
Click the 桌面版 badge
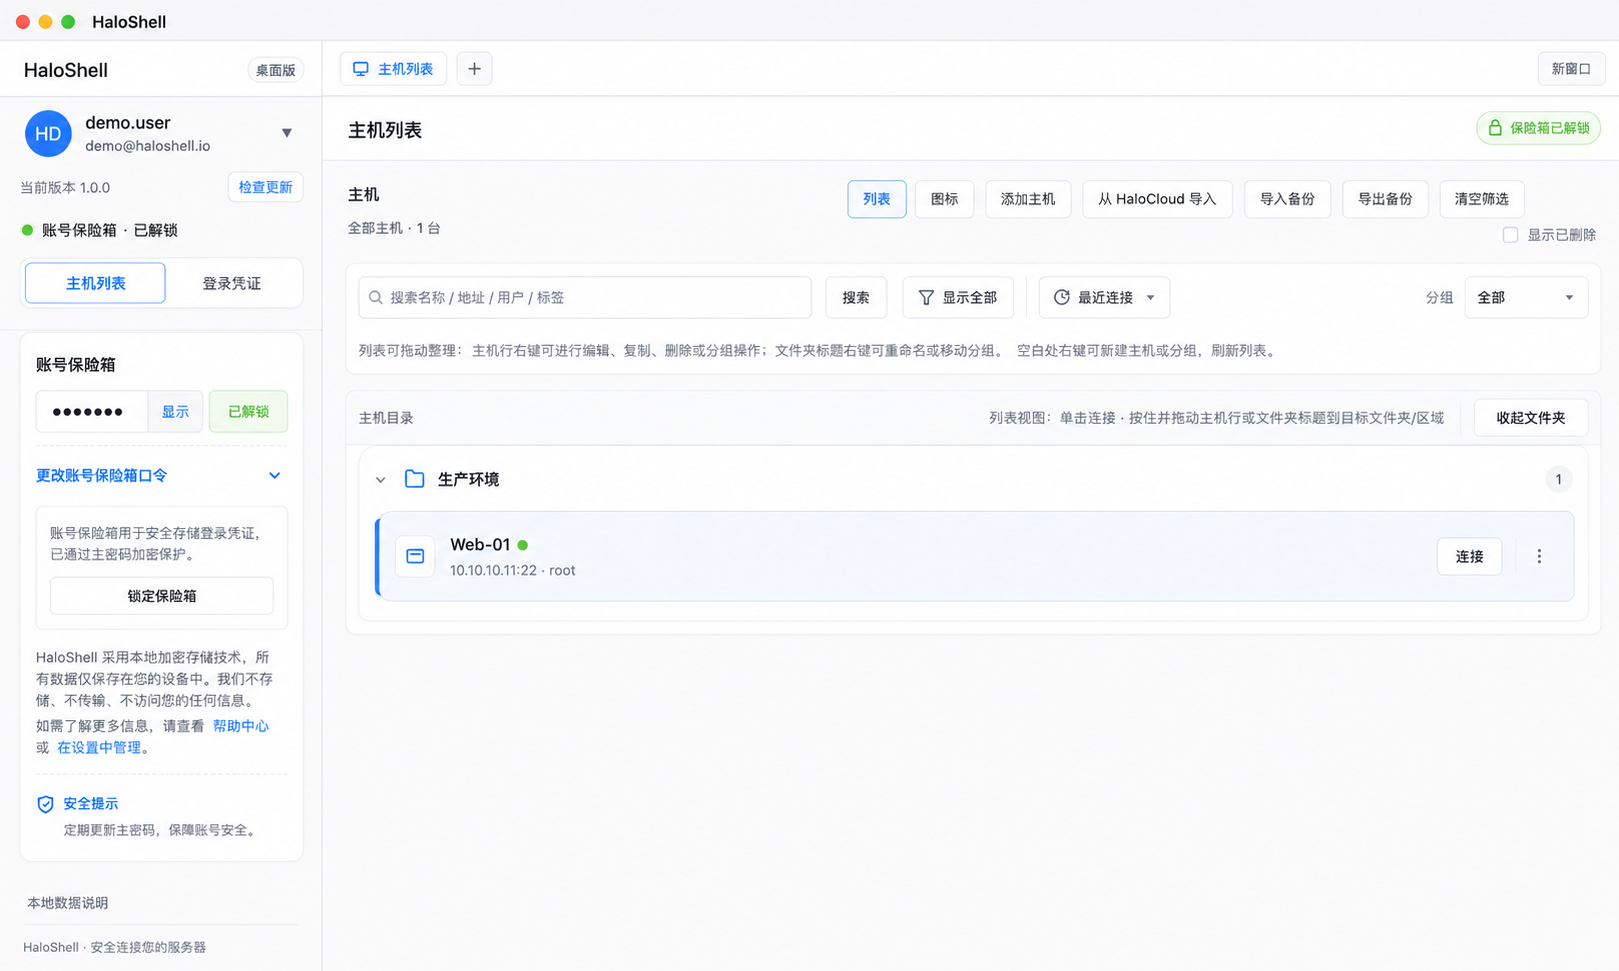(x=275, y=70)
